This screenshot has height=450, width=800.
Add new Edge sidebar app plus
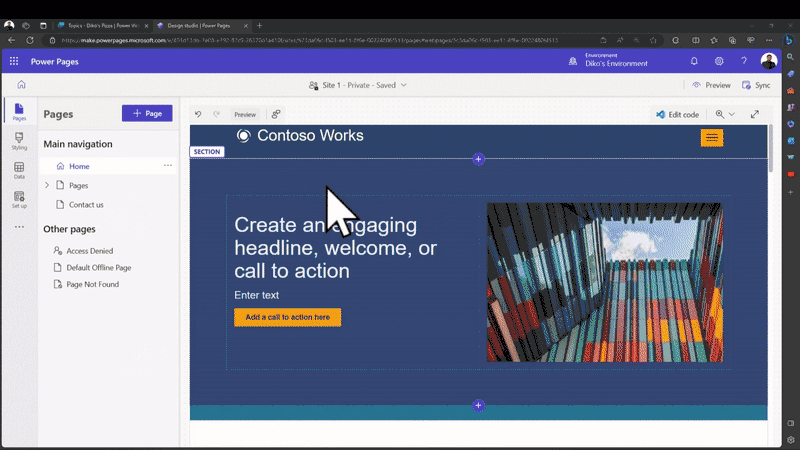coord(790,192)
